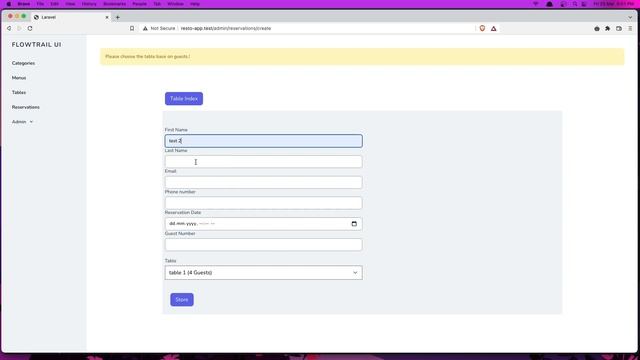Image resolution: width=640 pixels, height=360 pixels.
Task: Click the Brave Rewards triangle icon
Action: [493, 29]
